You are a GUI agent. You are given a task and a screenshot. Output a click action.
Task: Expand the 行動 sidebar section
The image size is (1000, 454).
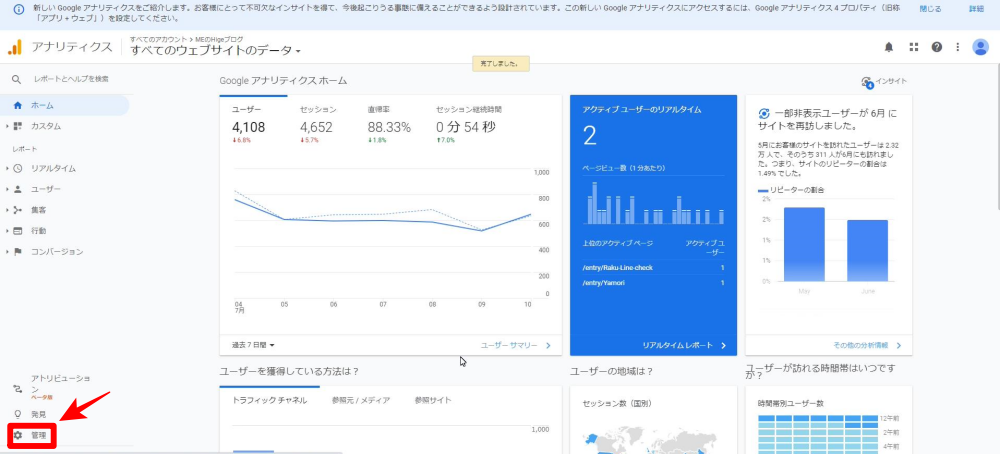pyautogui.click(x=7, y=231)
